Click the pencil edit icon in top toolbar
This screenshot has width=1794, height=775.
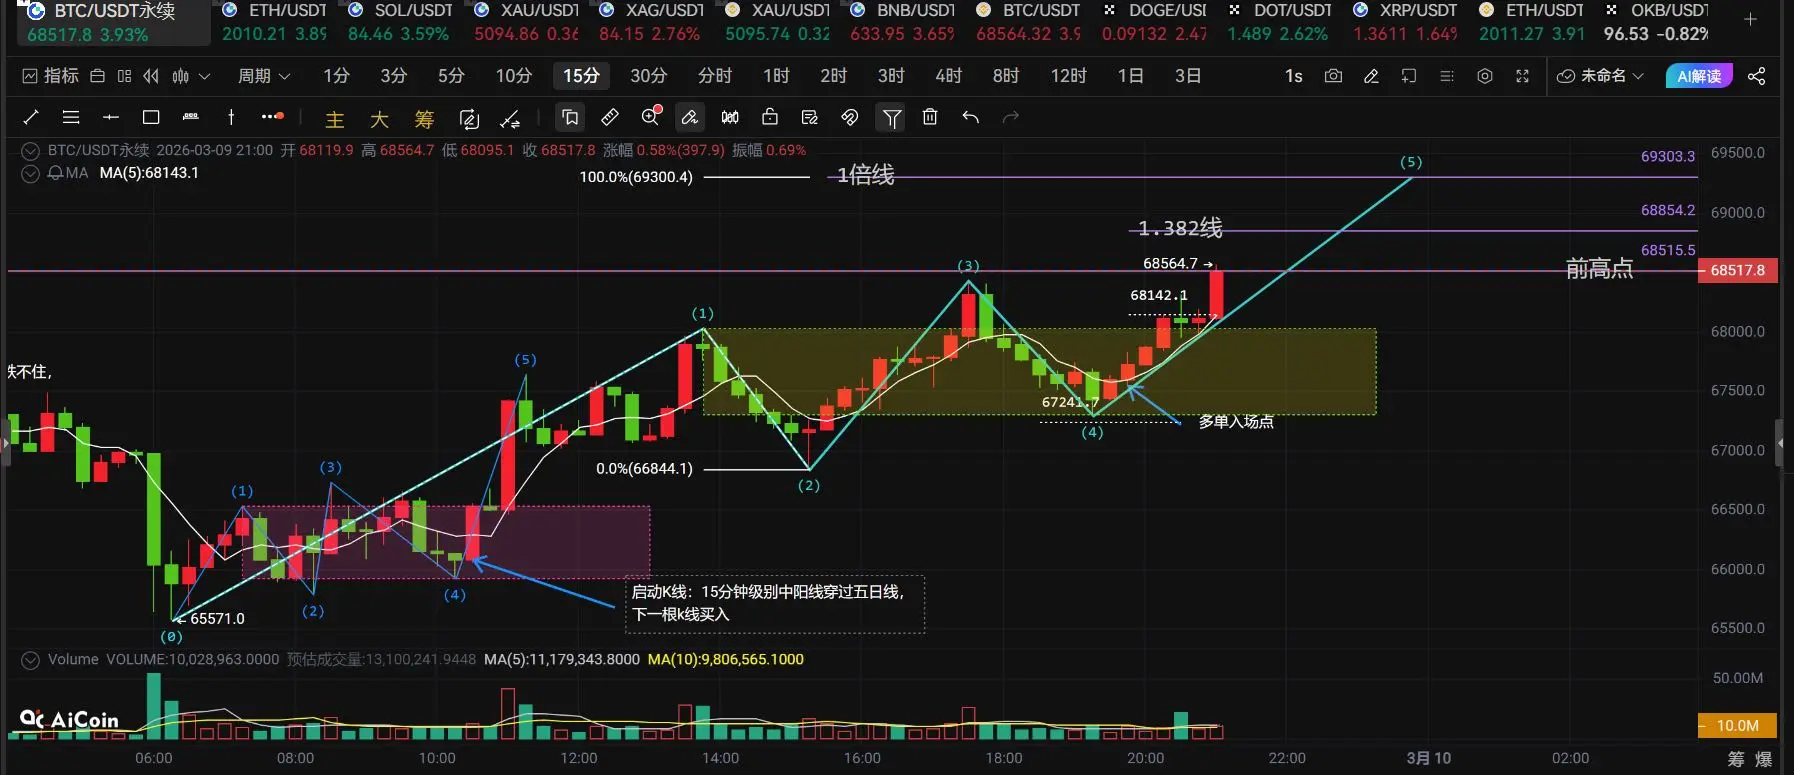coord(1371,76)
